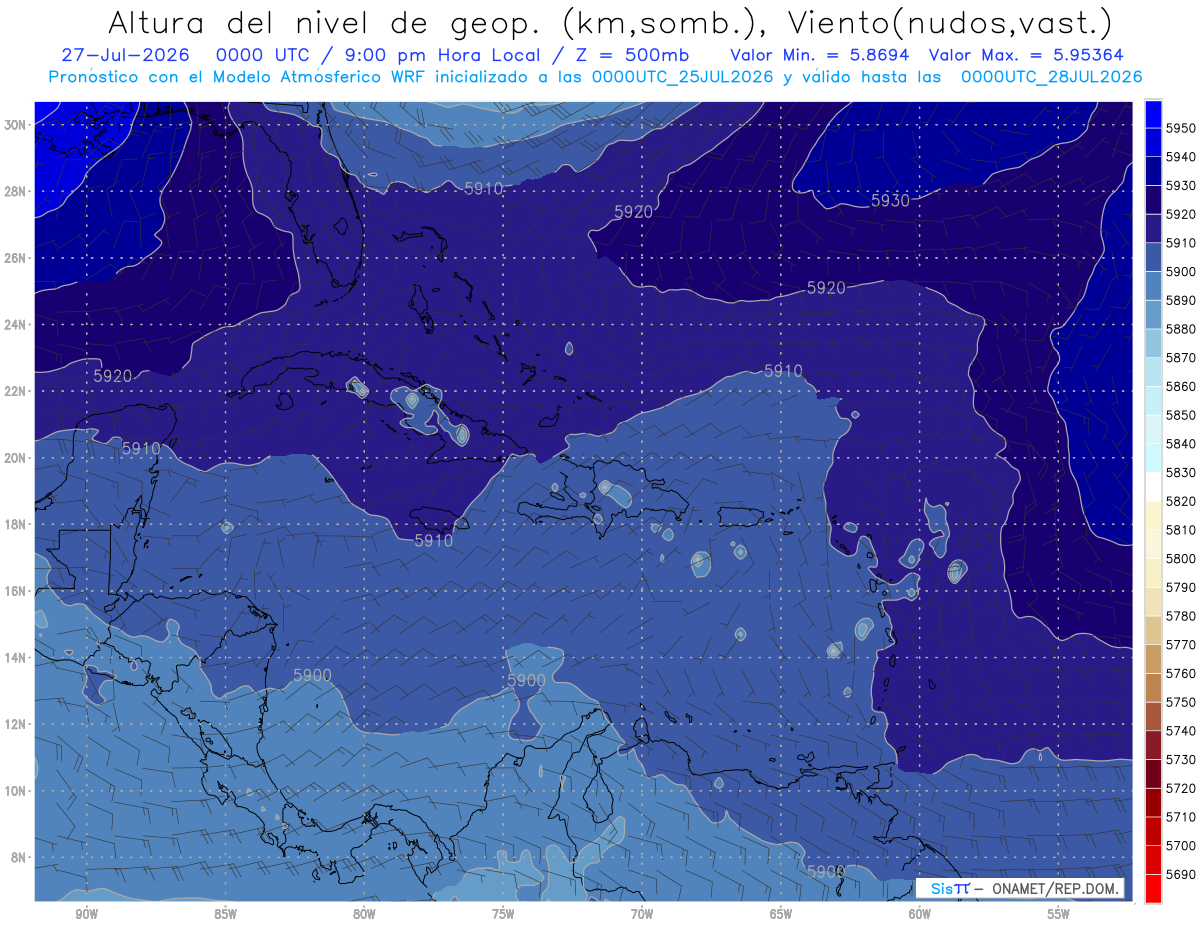Image resolution: width=1200 pixels, height=927 pixels.
Task: Select the 18N latitude axis label
Action: point(17,525)
